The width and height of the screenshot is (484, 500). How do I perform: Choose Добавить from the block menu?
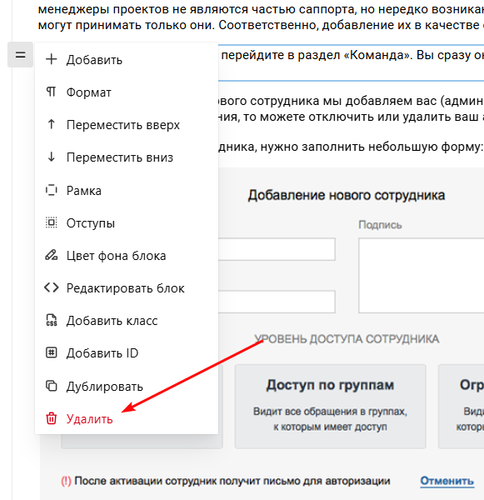[126, 60]
